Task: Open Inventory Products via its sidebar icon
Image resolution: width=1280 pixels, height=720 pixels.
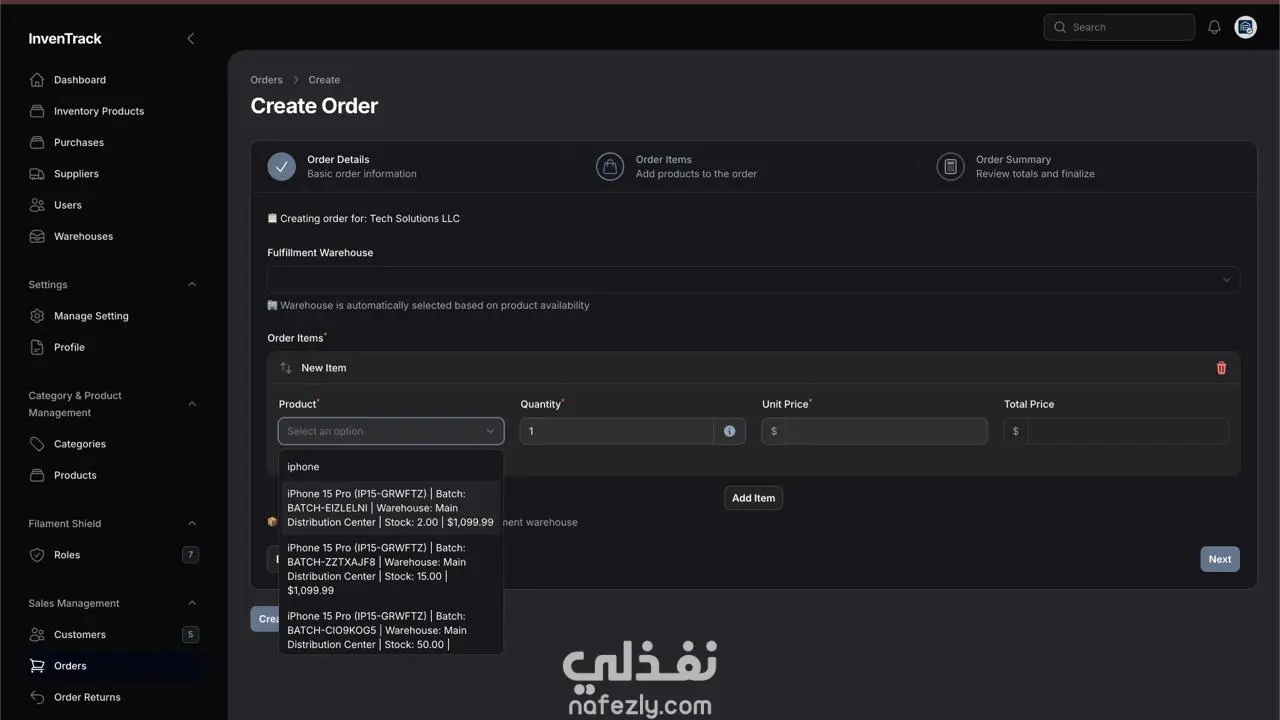Action: 37,111
